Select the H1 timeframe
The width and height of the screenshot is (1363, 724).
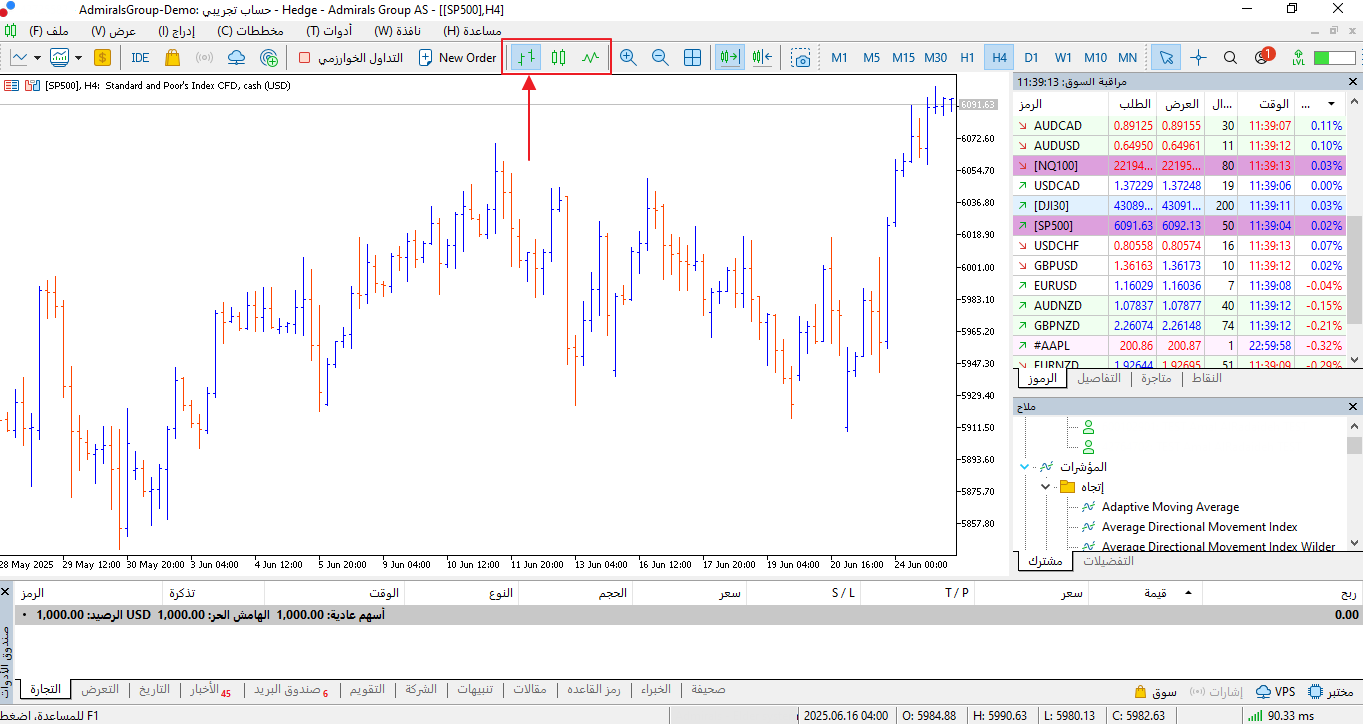click(x=967, y=57)
